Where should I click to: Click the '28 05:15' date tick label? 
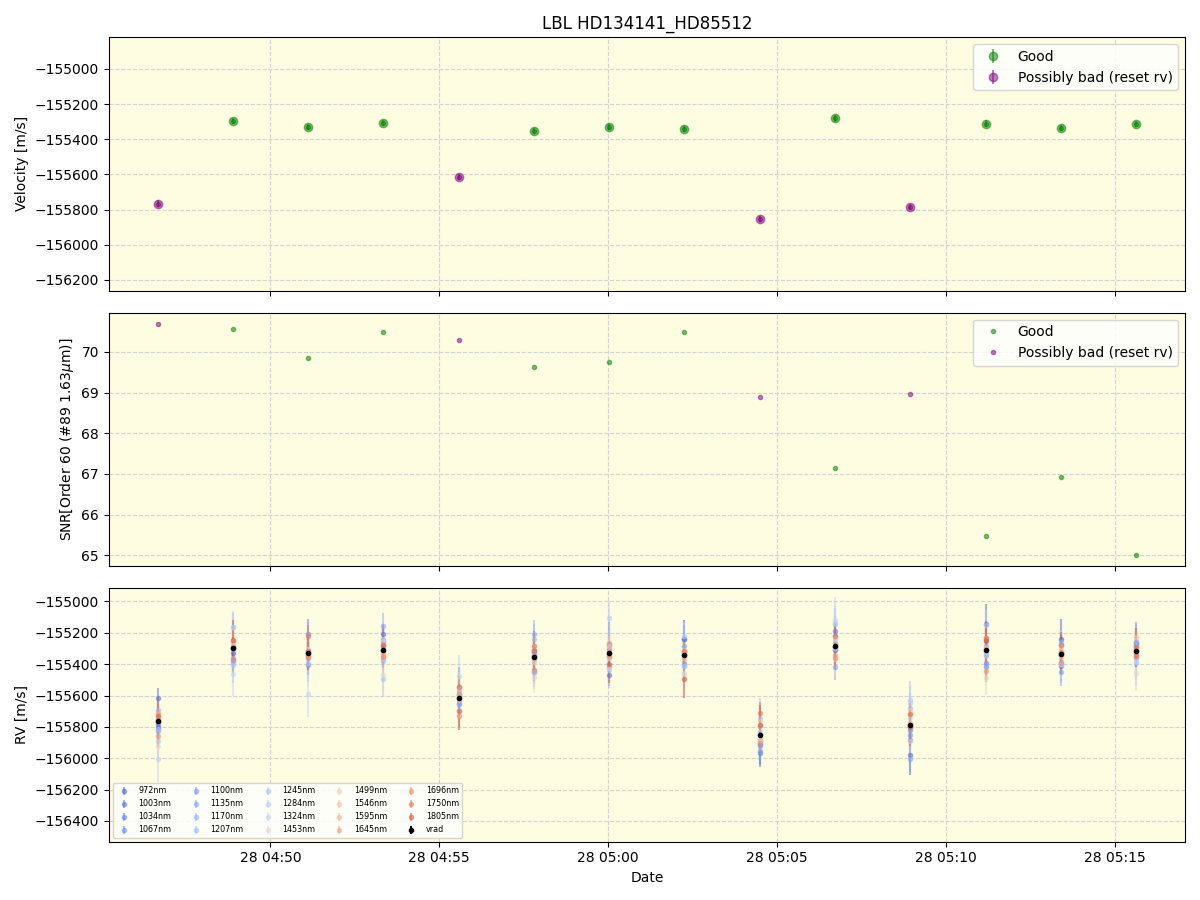(1115, 857)
